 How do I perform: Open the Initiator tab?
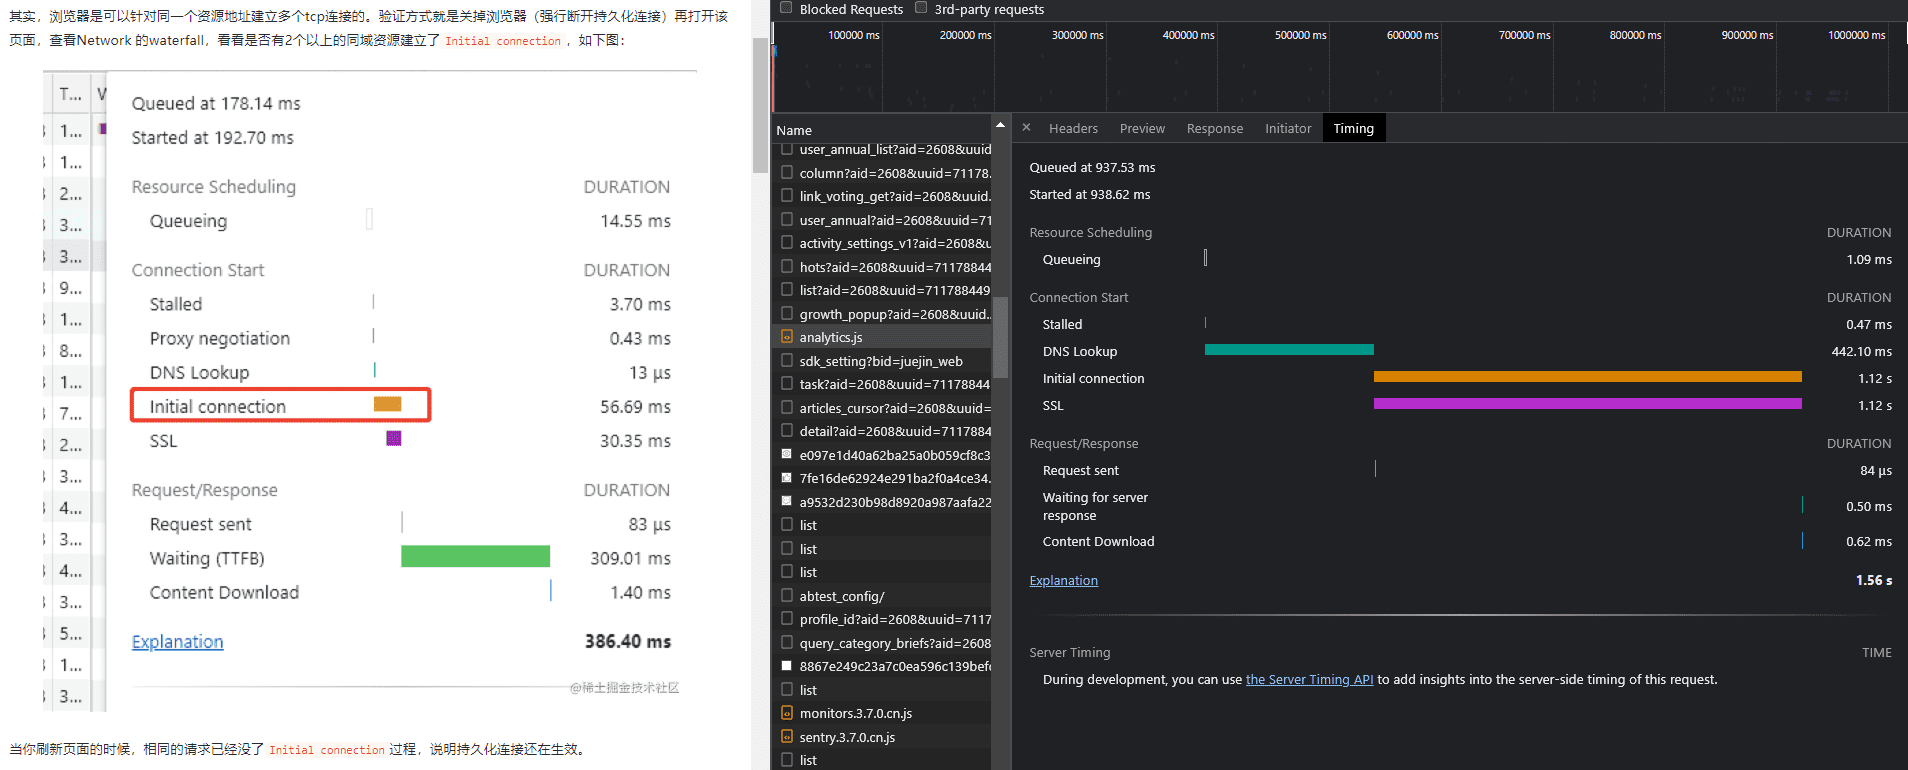pos(1287,128)
